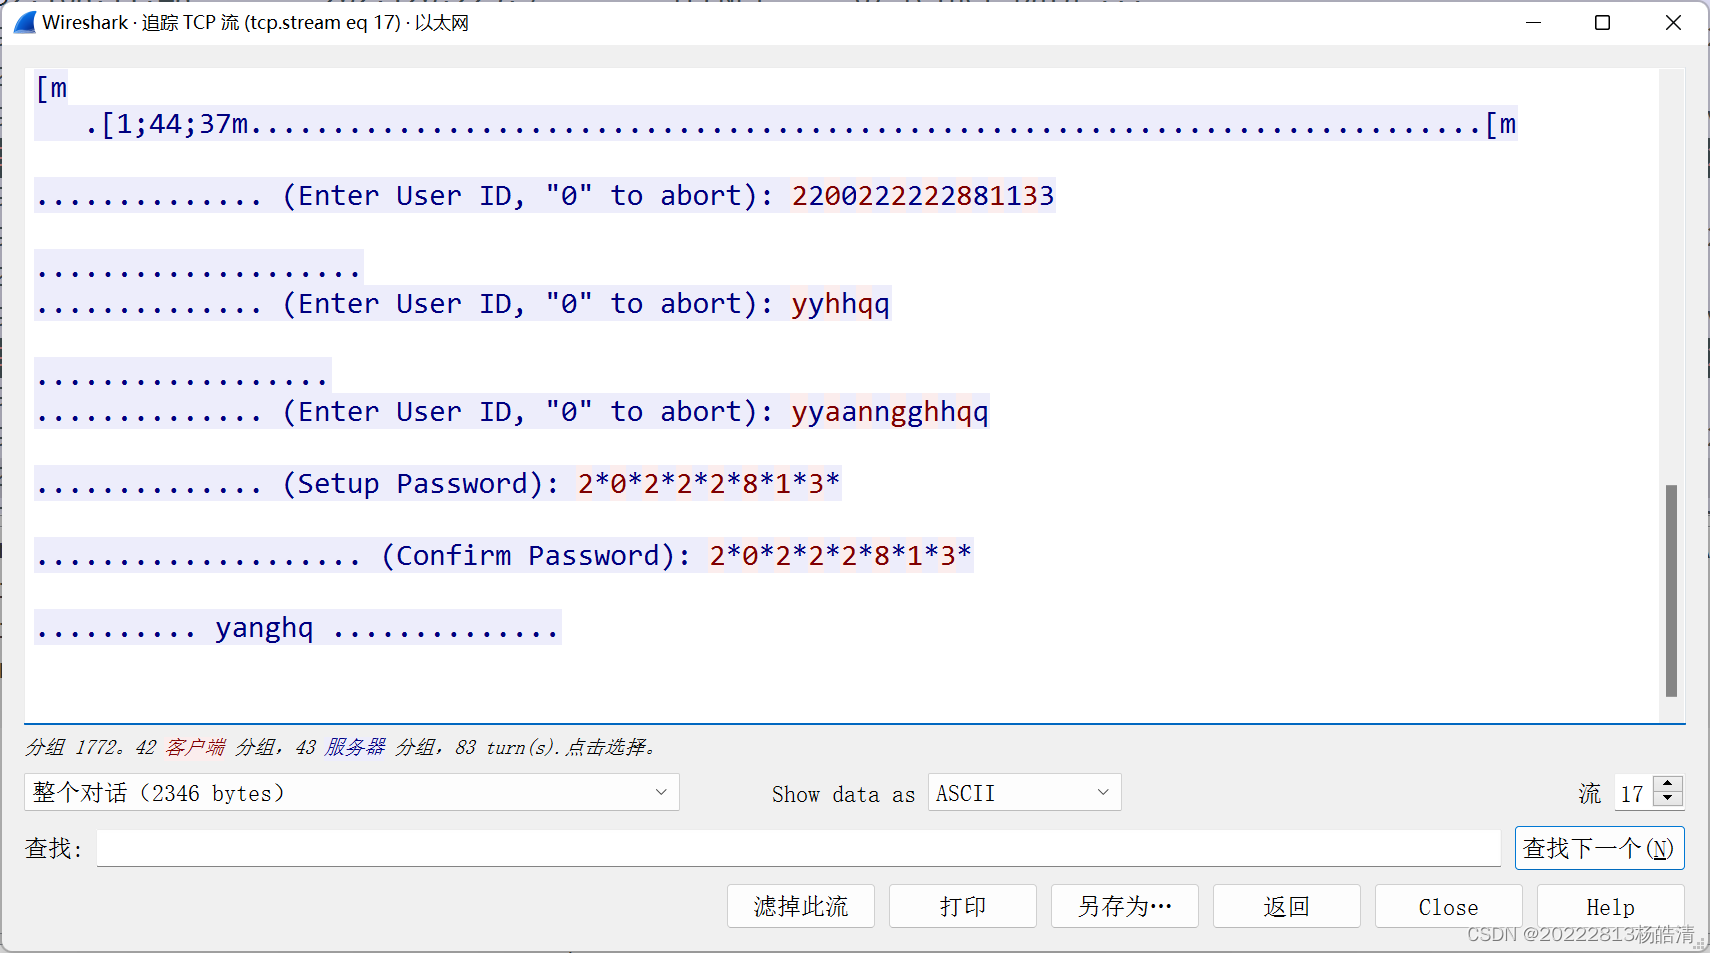Decrement the stream number with down arrow
This screenshot has height=953, width=1710.
click(x=1668, y=799)
